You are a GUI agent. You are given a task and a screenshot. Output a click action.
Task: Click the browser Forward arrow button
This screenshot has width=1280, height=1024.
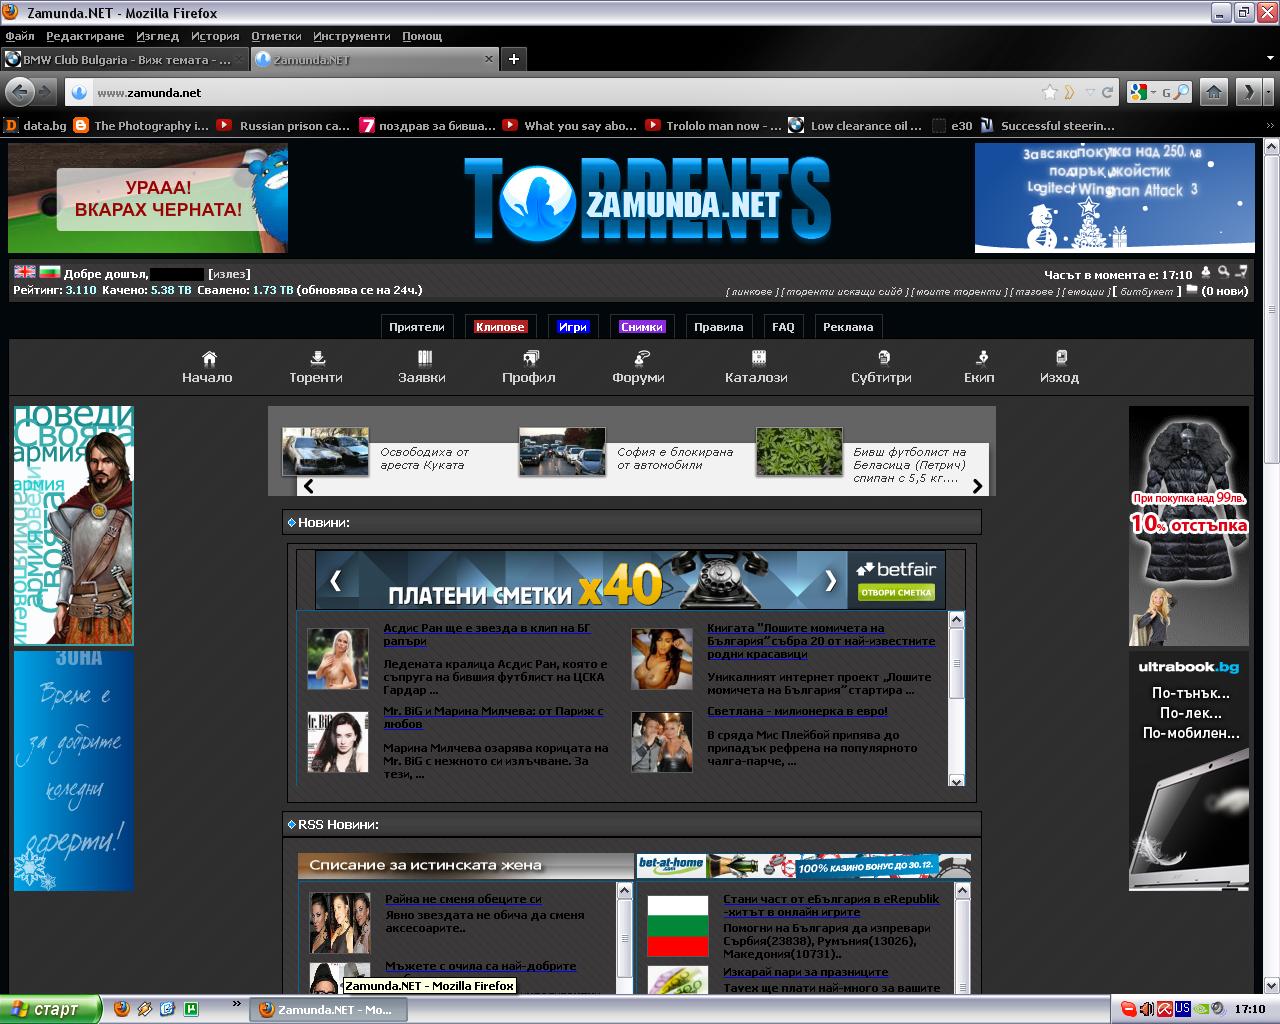point(46,92)
